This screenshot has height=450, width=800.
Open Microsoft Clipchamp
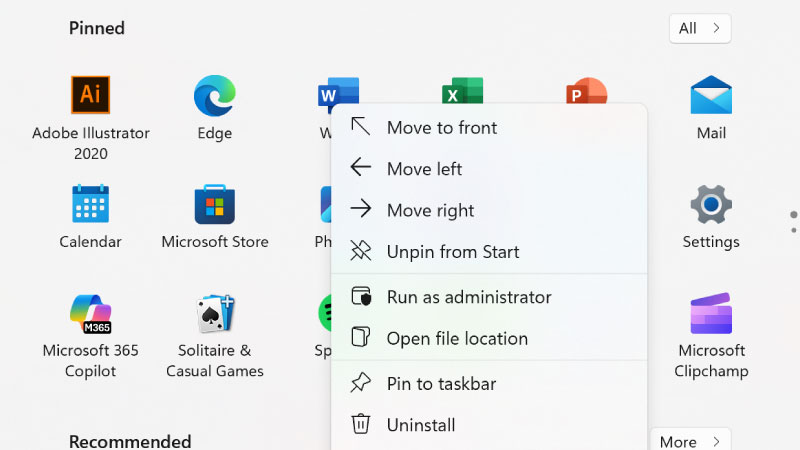(x=711, y=314)
